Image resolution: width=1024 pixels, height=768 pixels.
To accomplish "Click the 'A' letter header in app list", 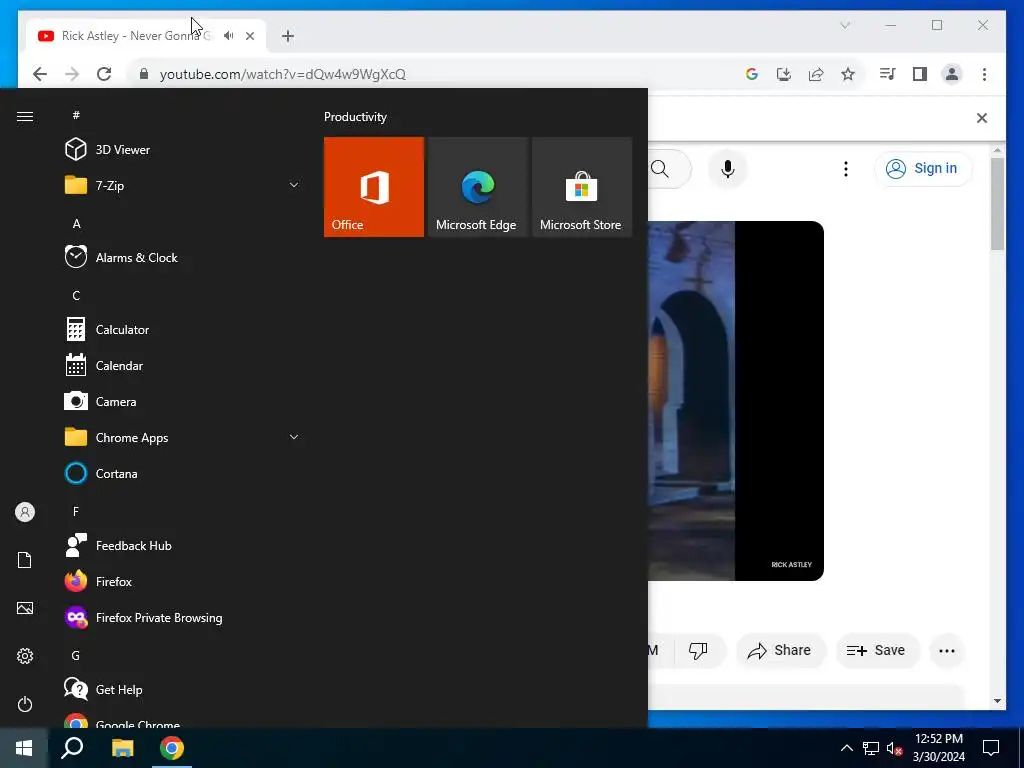I will tap(76, 224).
